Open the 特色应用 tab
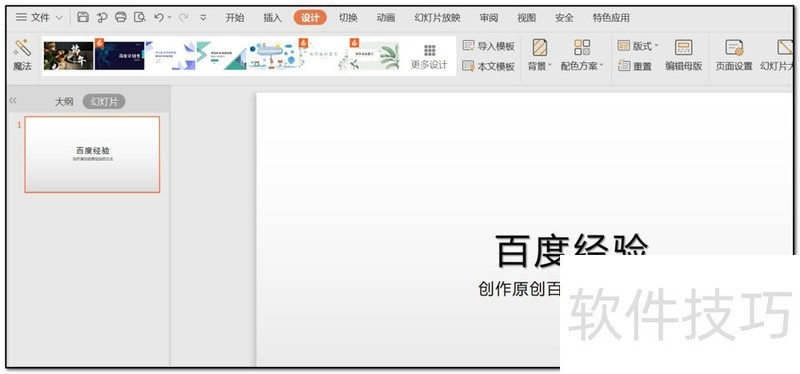Image resolution: width=800 pixels, height=374 pixels. pyautogui.click(x=611, y=18)
